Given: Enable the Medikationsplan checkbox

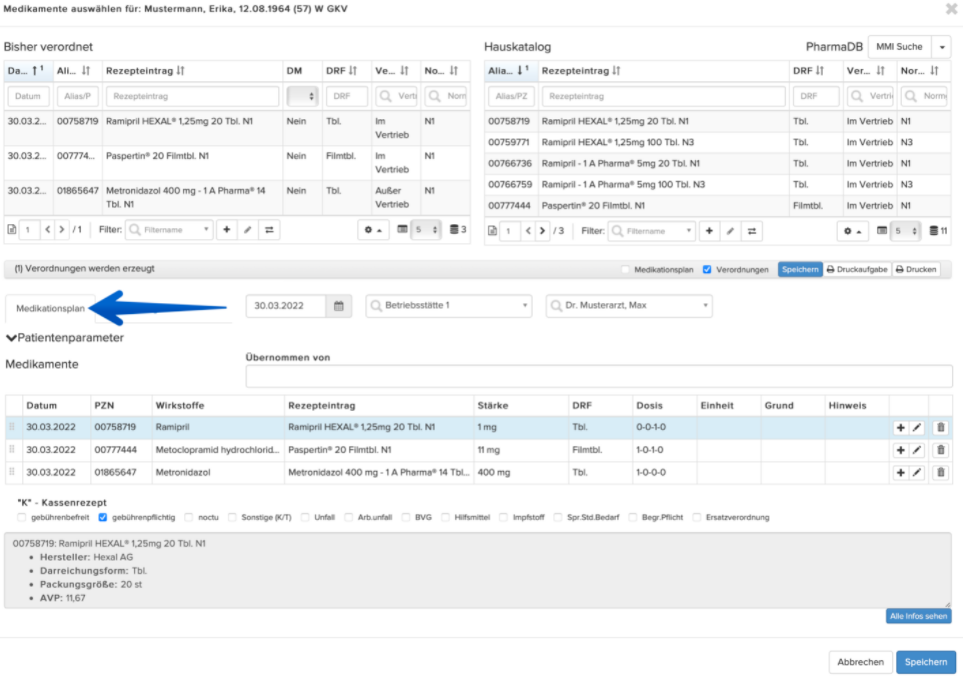Looking at the screenshot, I should point(625,270).
